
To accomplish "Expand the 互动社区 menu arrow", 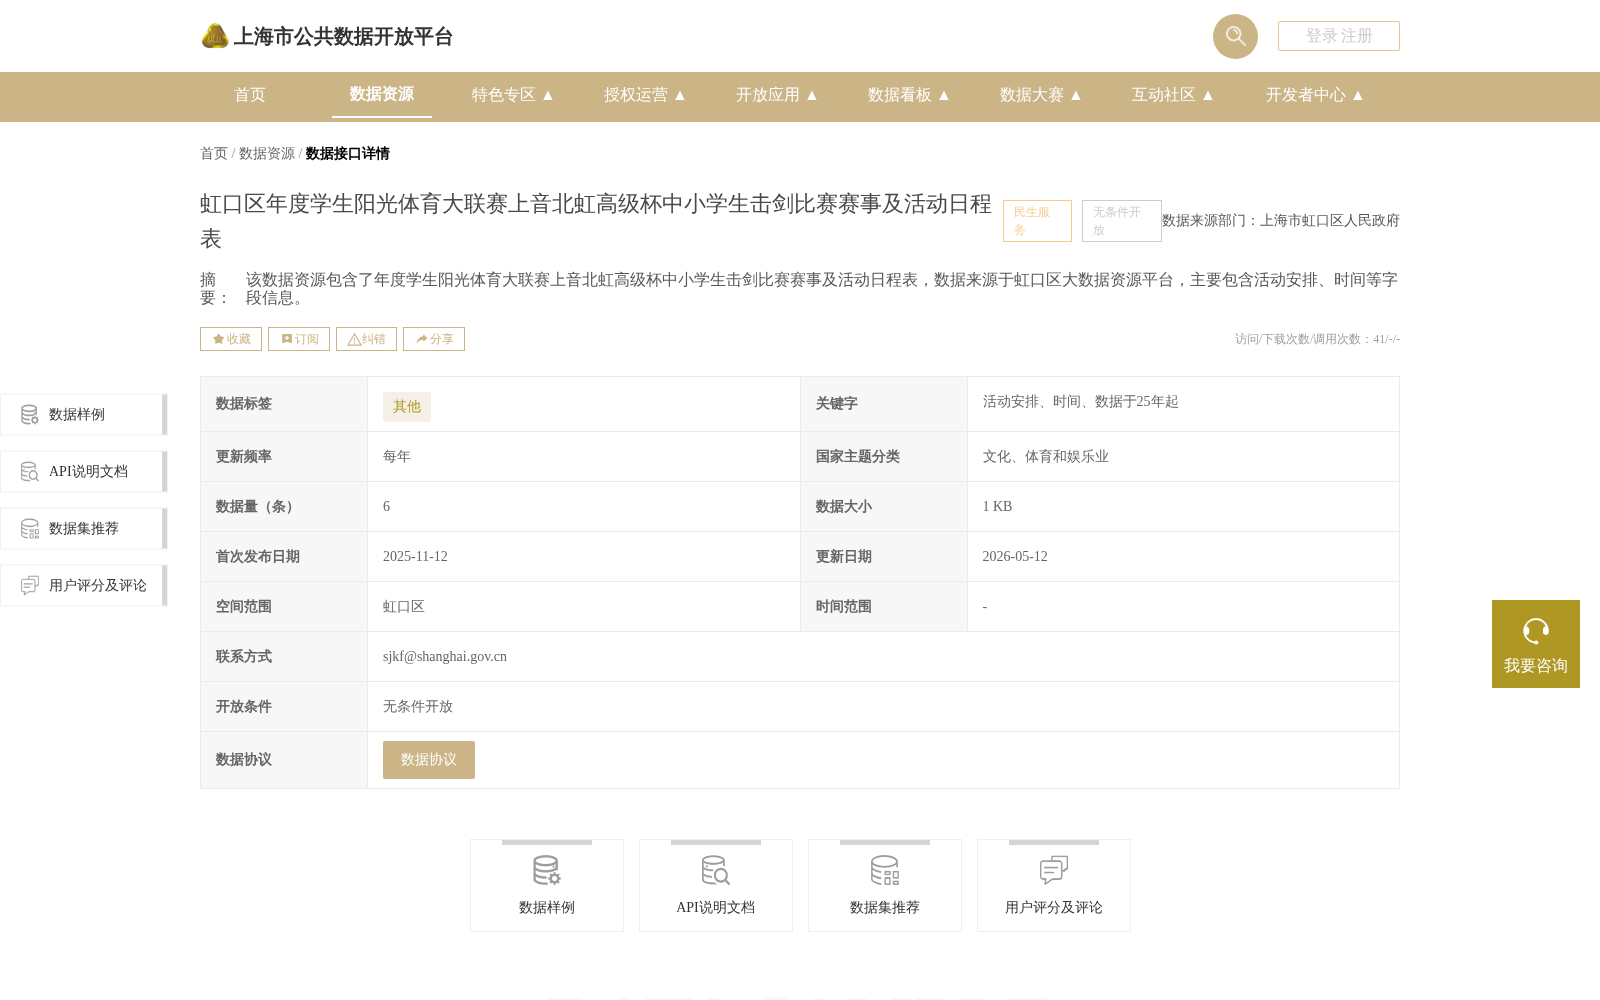I will [1208, 95].
